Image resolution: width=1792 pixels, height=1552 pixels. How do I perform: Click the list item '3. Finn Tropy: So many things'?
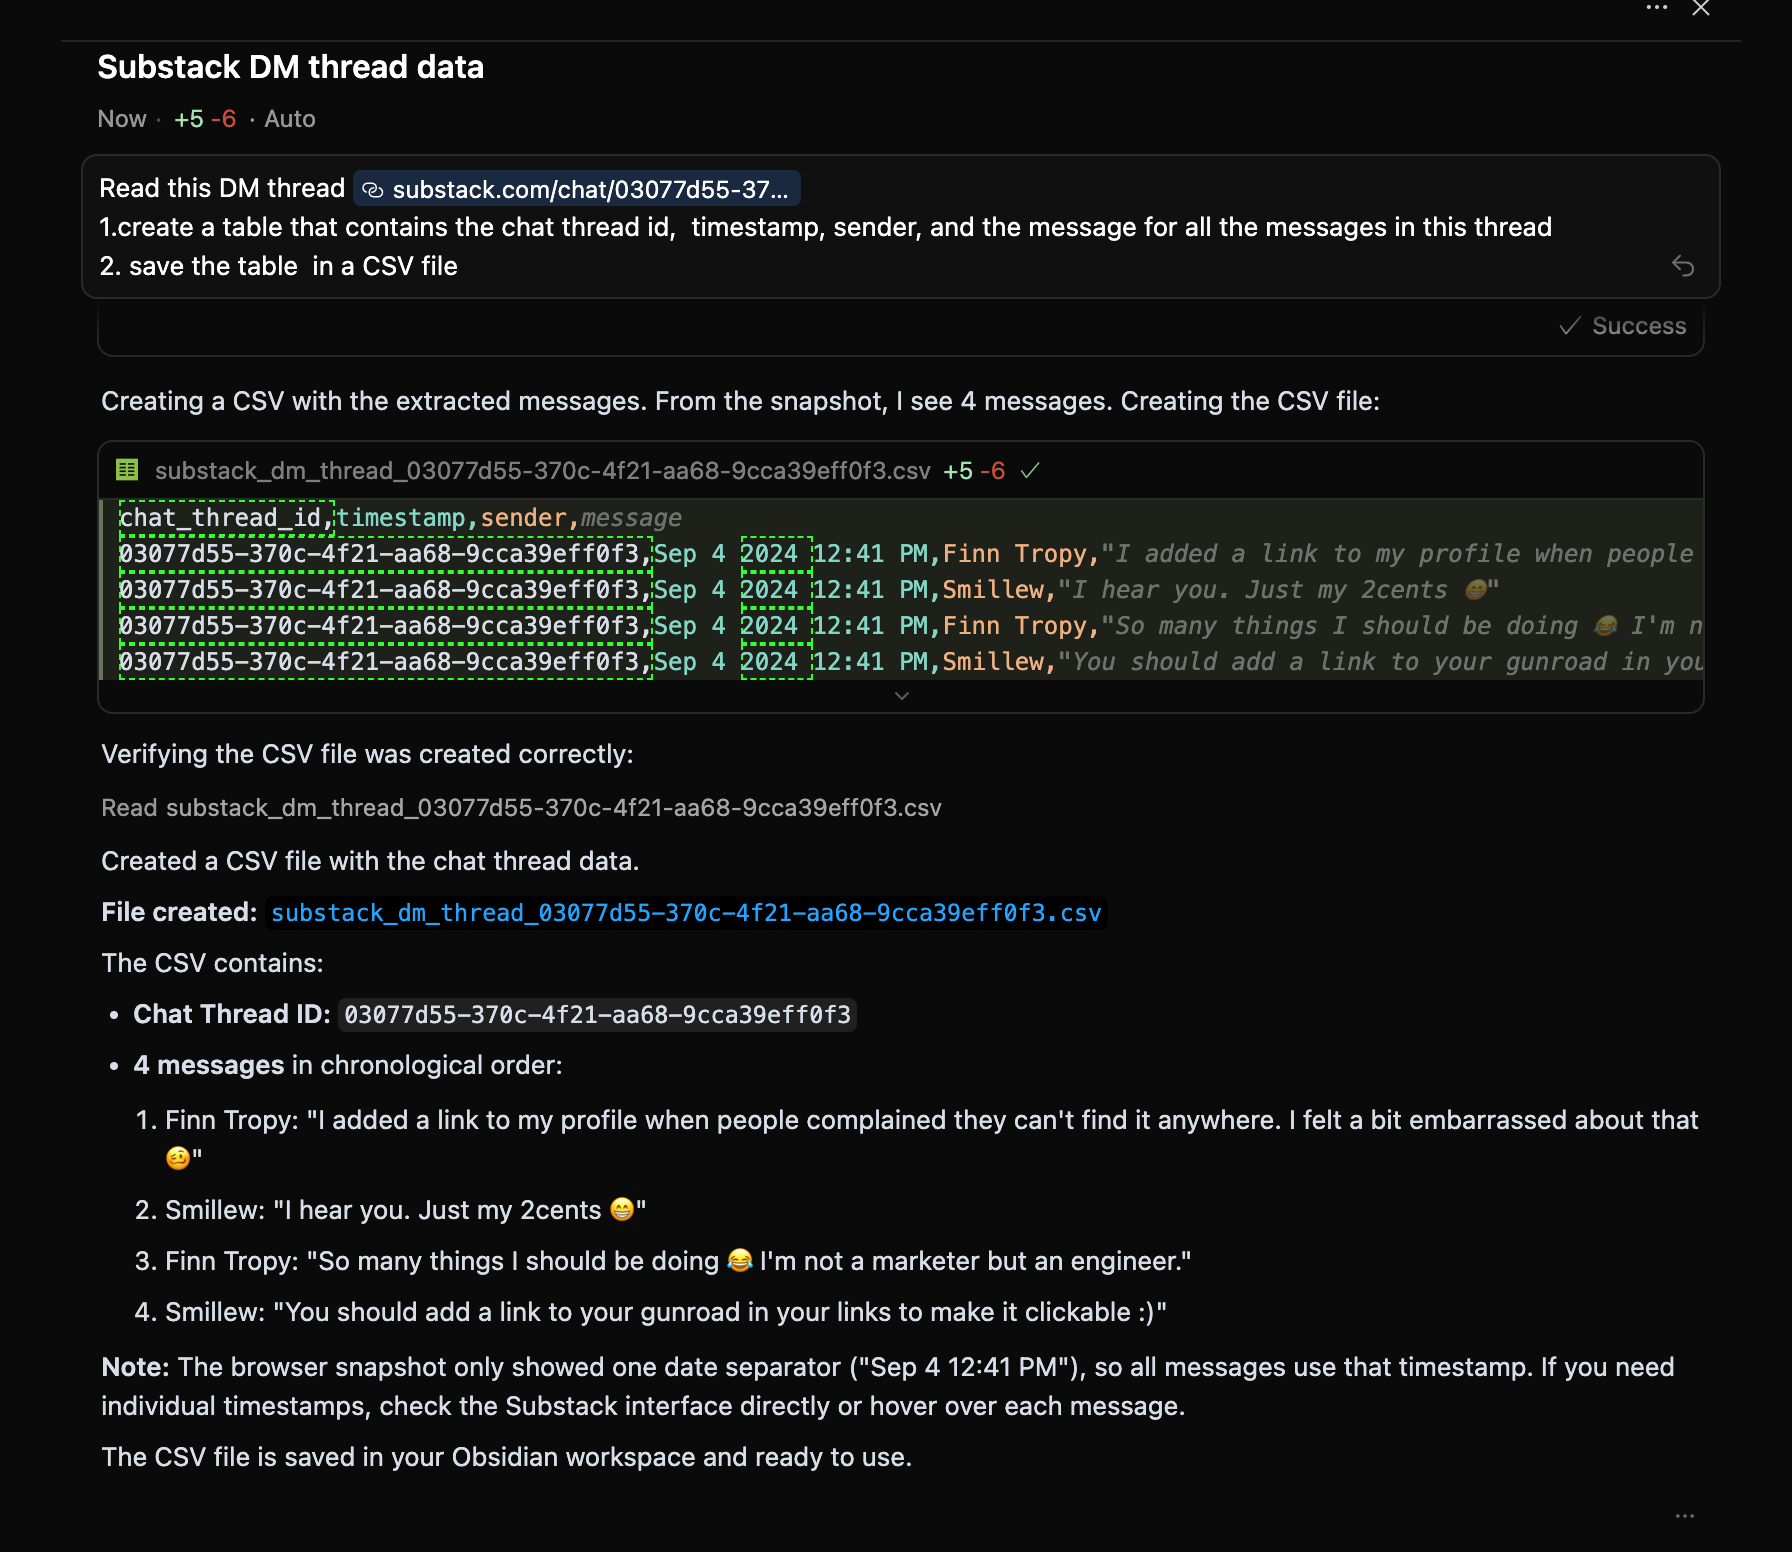coord(663,1261)
